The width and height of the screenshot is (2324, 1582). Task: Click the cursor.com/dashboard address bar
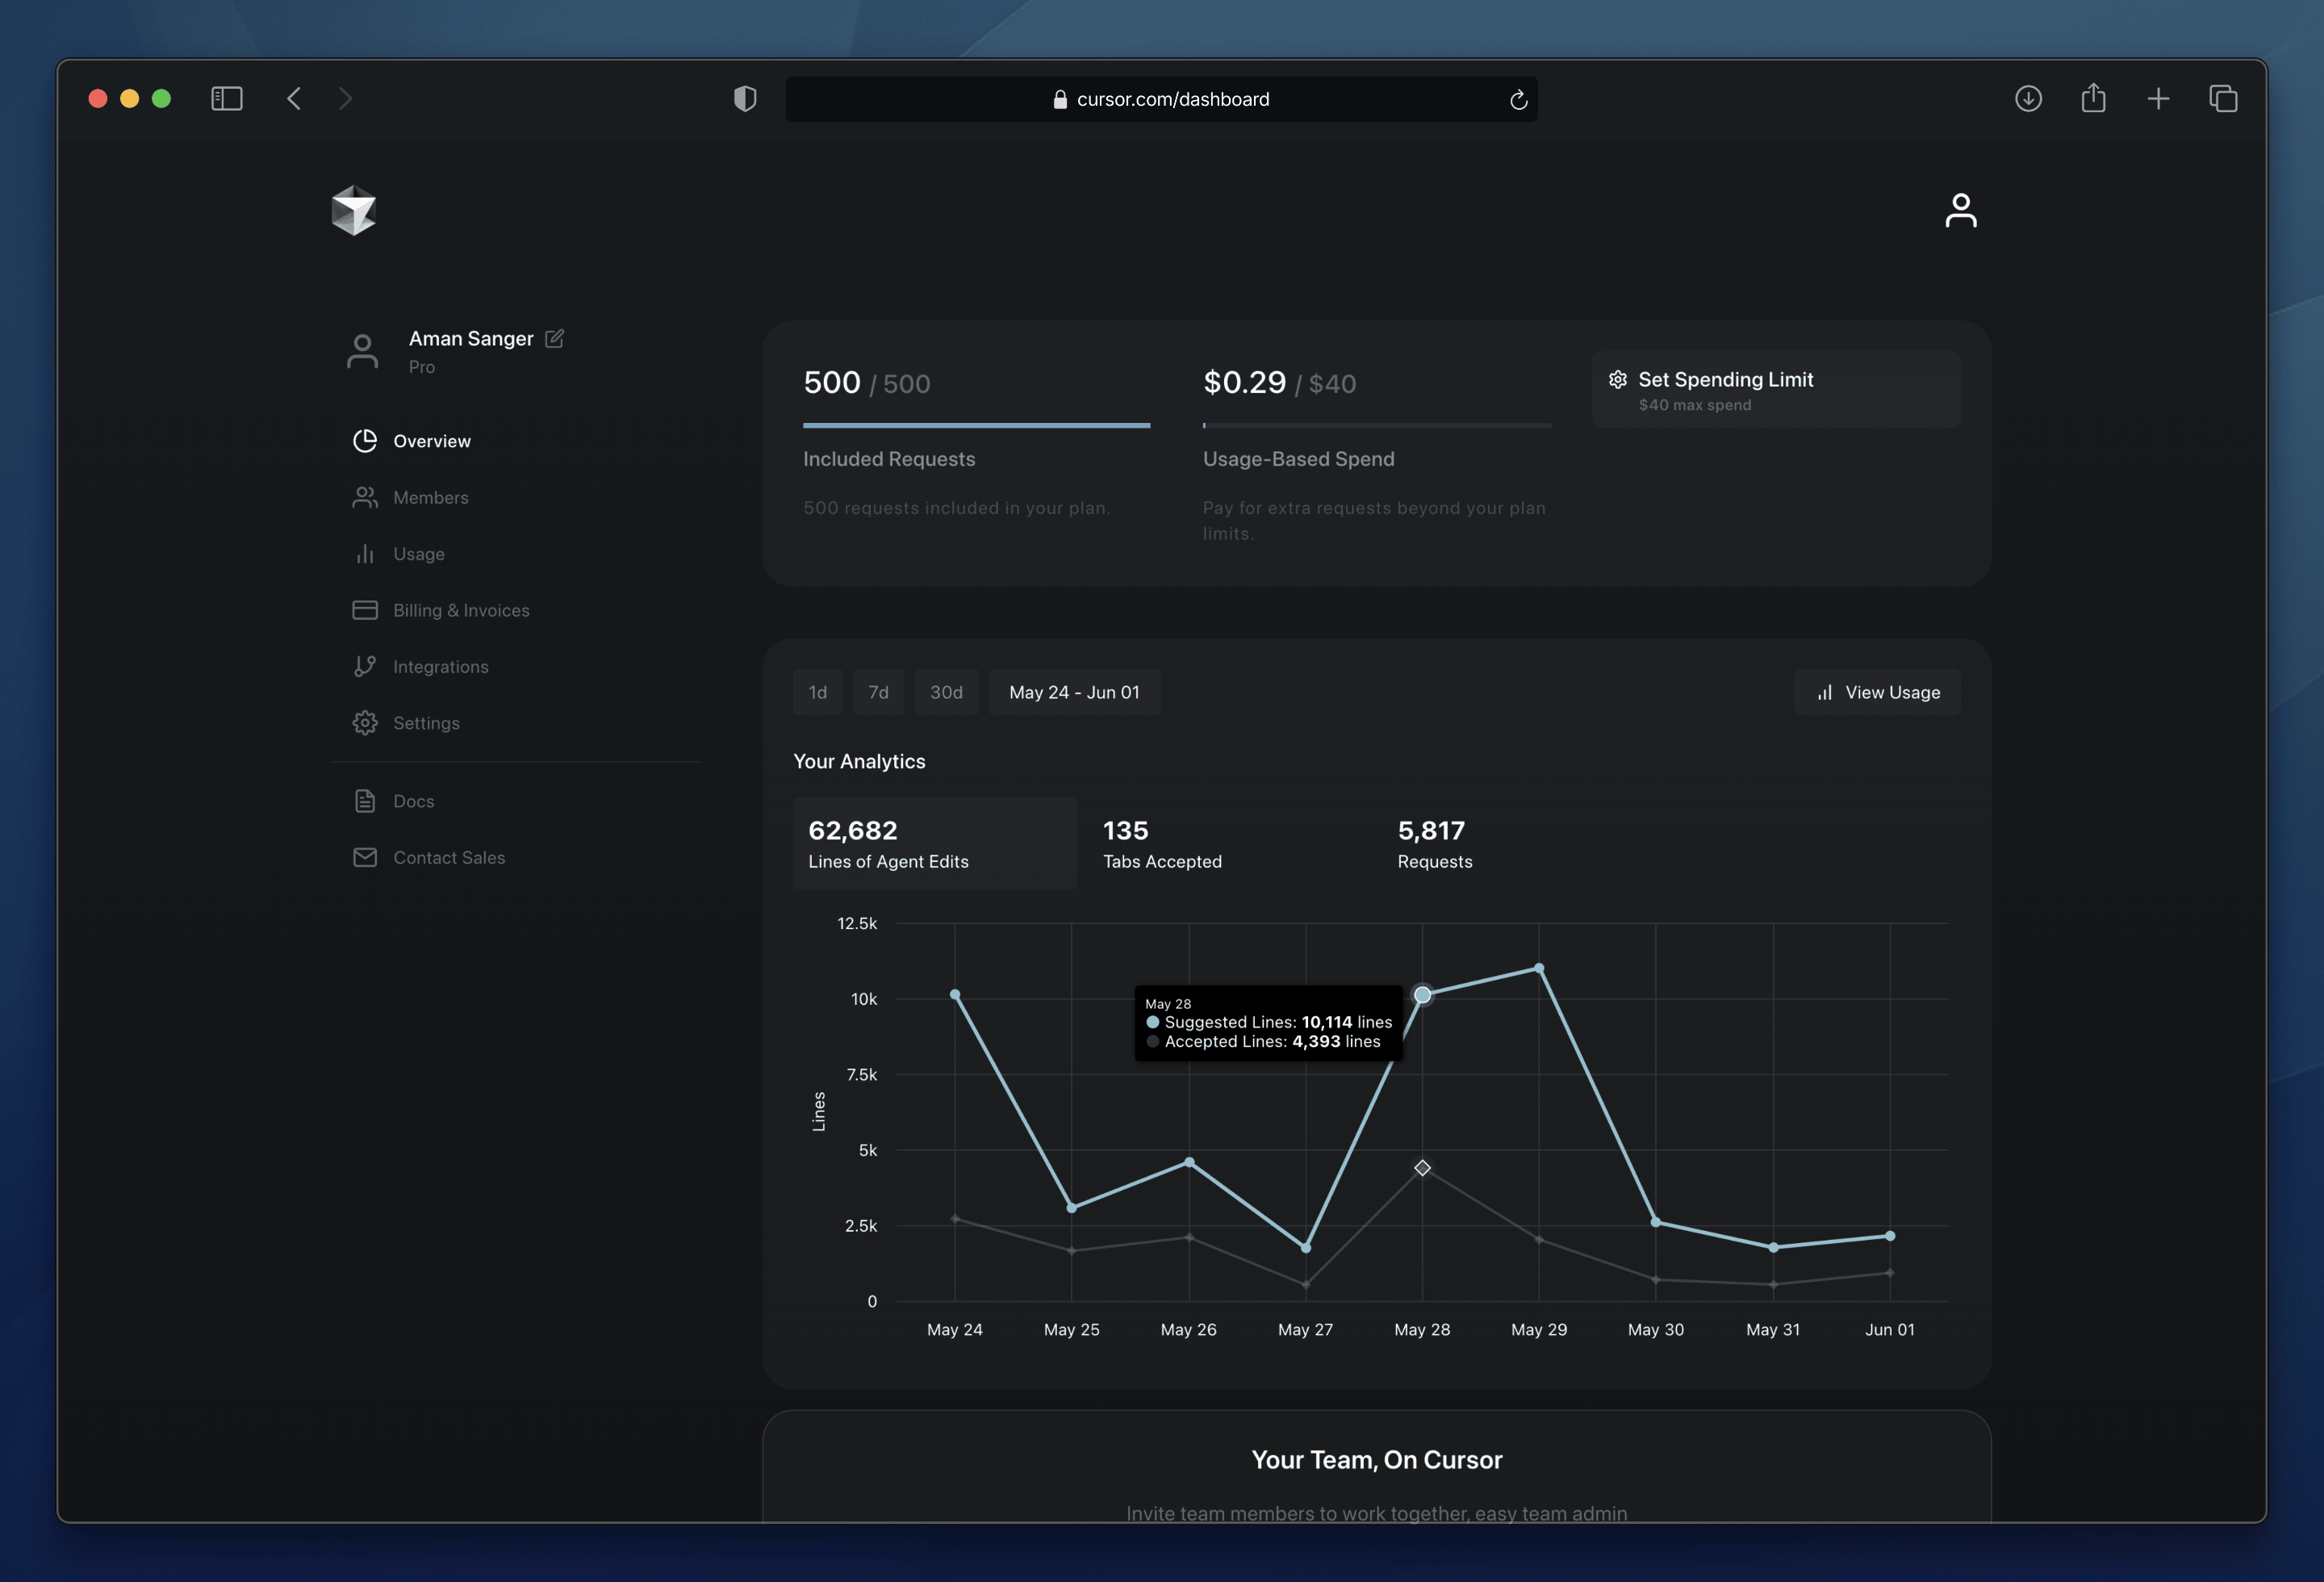click(1172, 99)
